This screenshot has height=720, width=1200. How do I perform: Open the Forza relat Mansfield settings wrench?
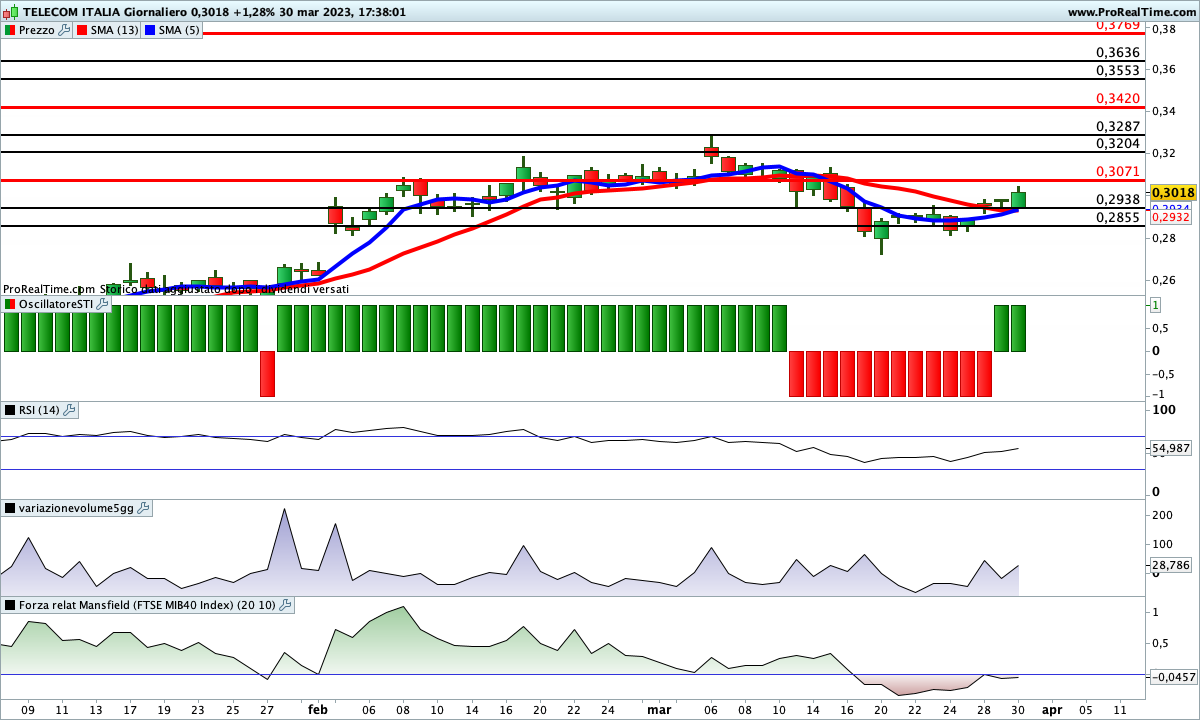(x=285, y=605)
